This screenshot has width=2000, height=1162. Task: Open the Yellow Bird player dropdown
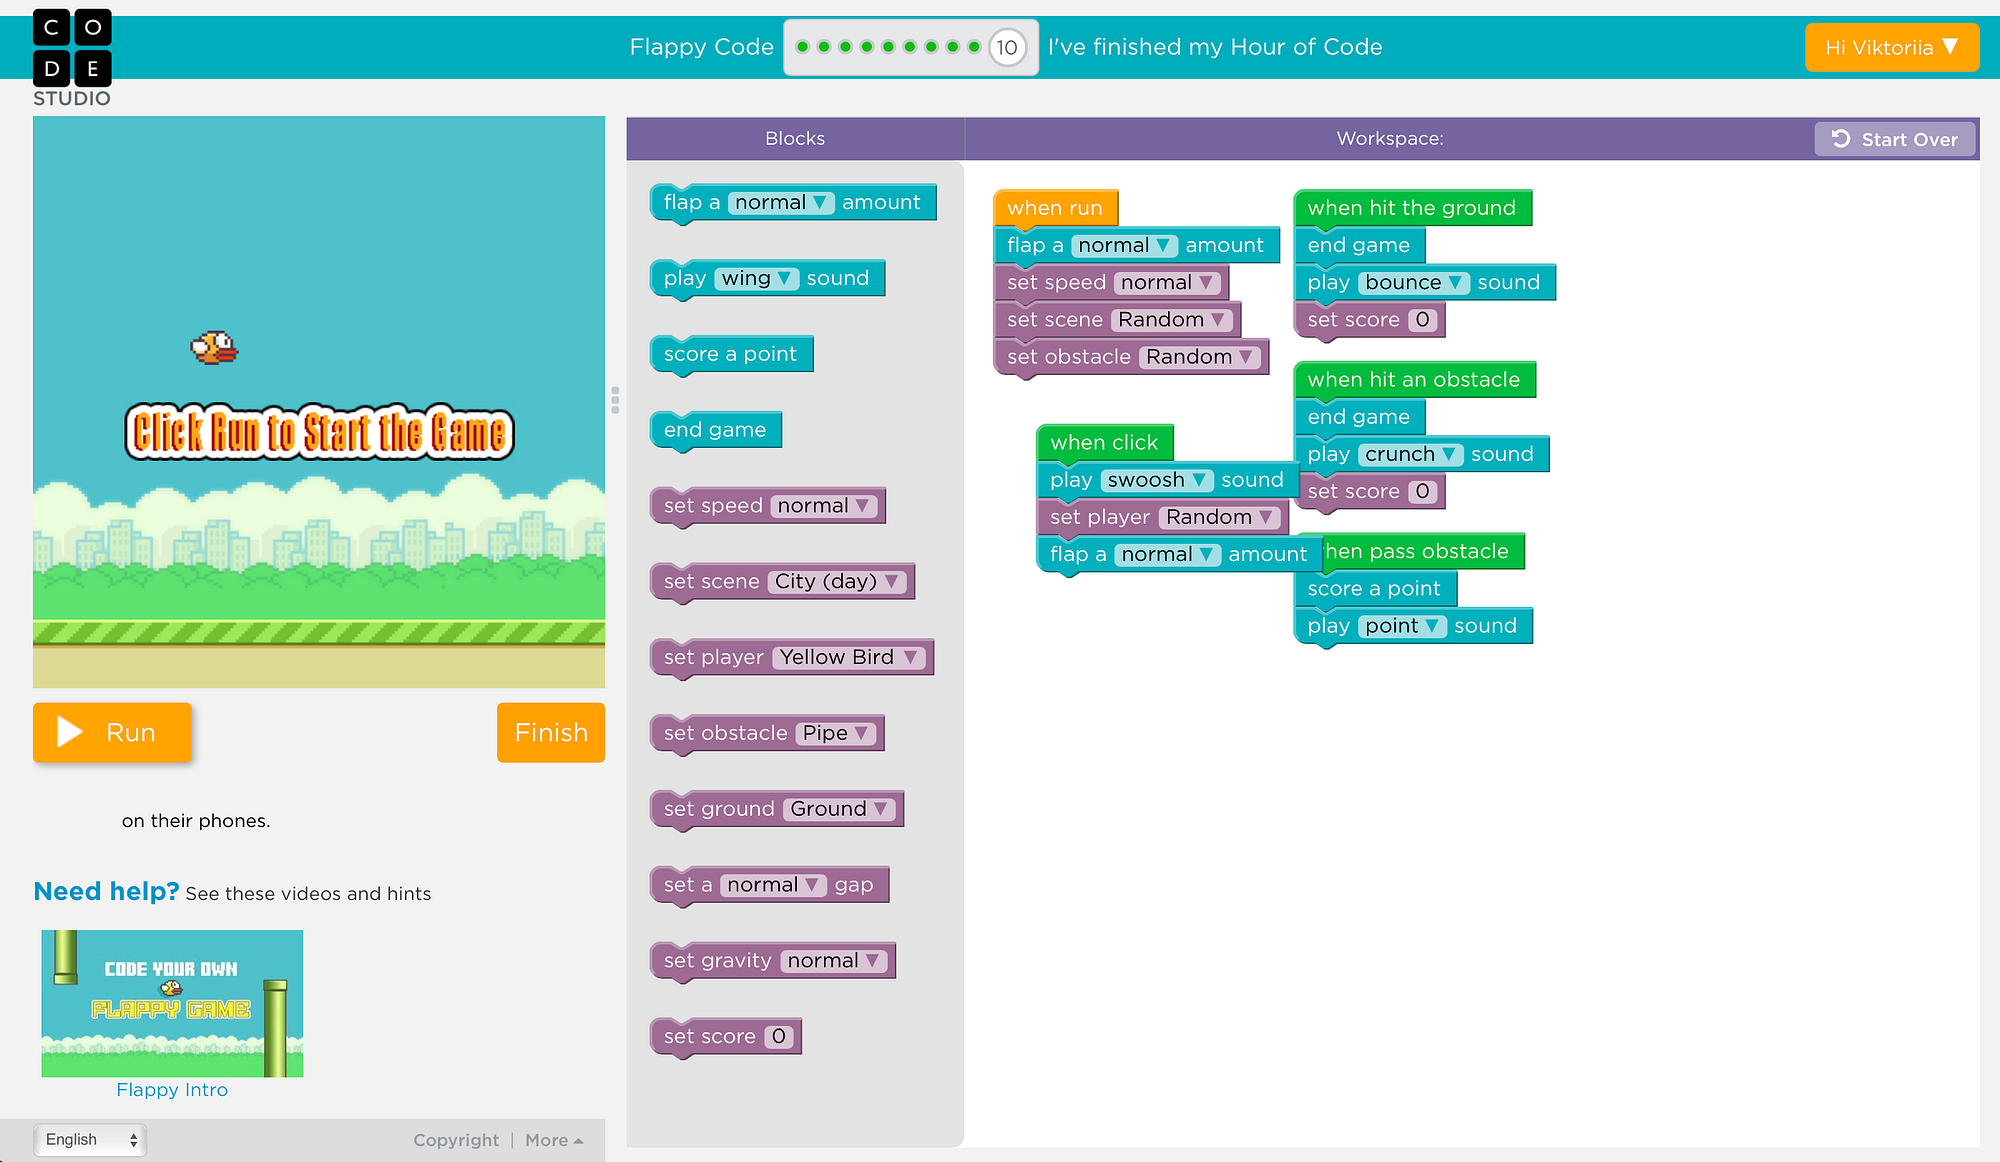[850, 657]
